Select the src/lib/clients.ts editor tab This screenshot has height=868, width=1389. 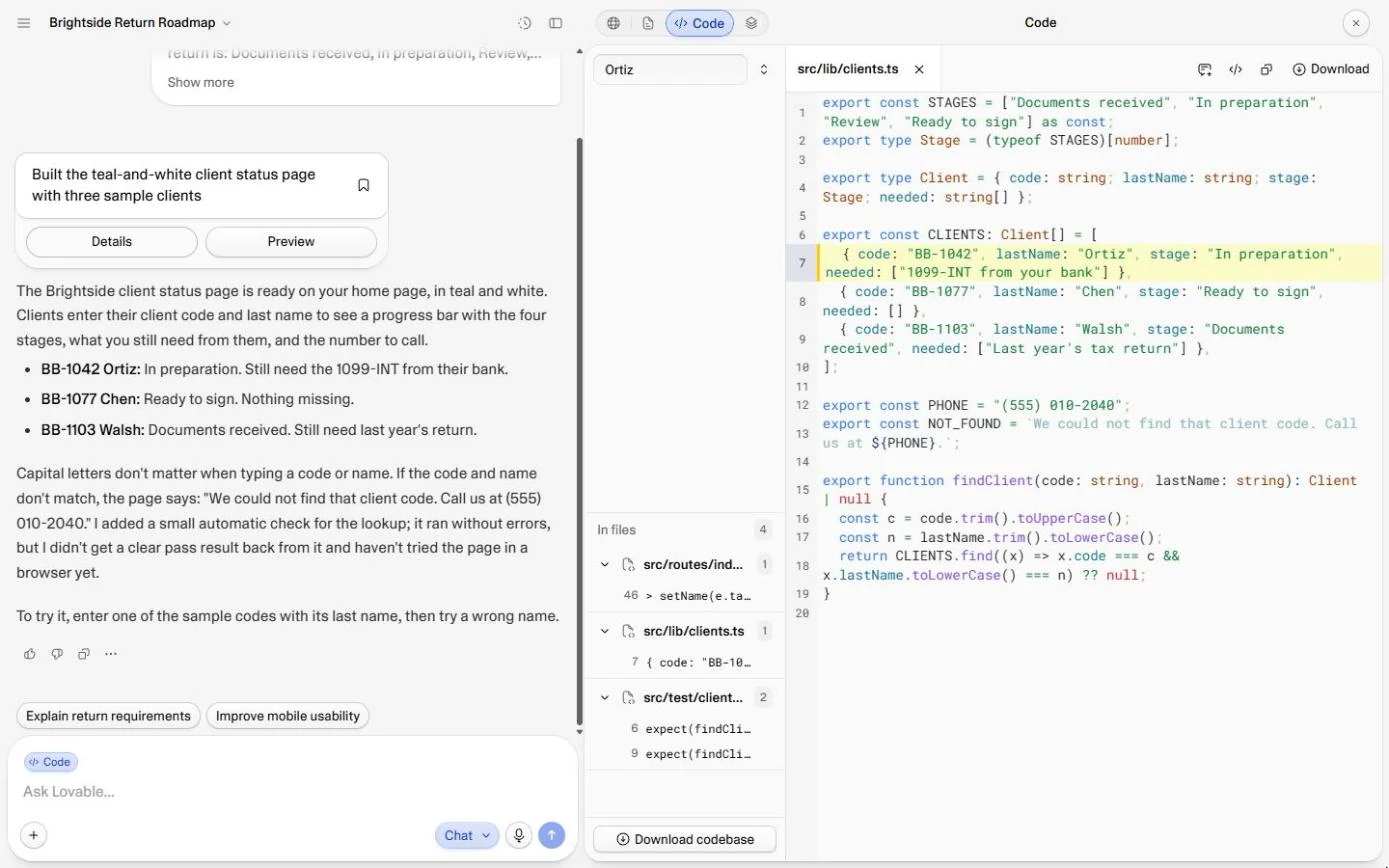(x=847, y=69)
